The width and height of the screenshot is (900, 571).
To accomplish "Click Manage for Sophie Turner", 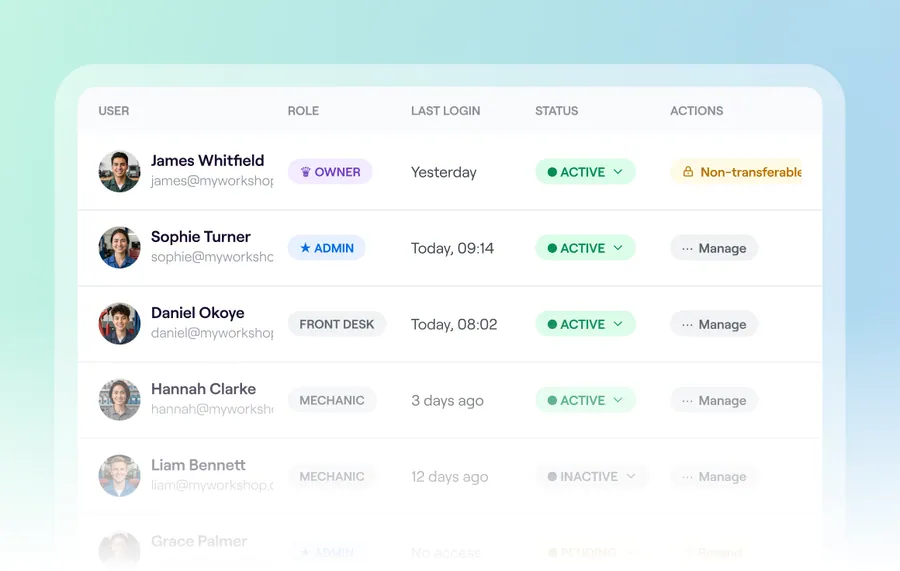I will [x=714, y=248].
